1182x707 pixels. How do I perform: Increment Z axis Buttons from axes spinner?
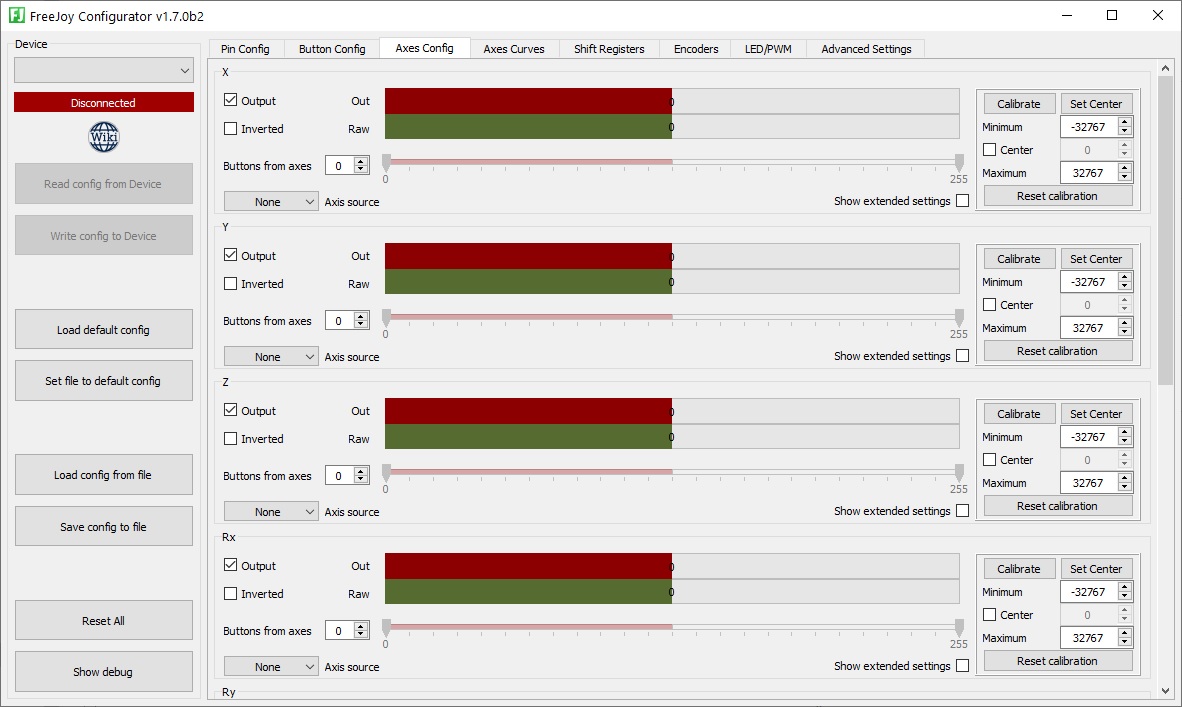[361, 472]
